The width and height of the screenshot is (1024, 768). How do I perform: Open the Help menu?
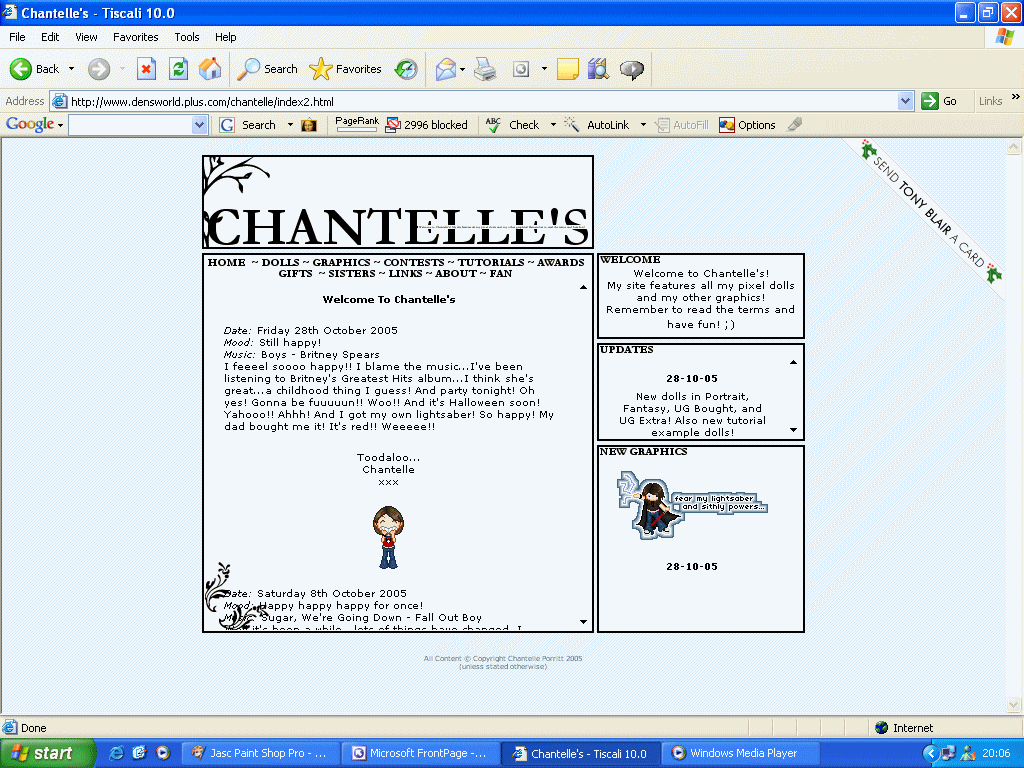click(x=225, y=37)
